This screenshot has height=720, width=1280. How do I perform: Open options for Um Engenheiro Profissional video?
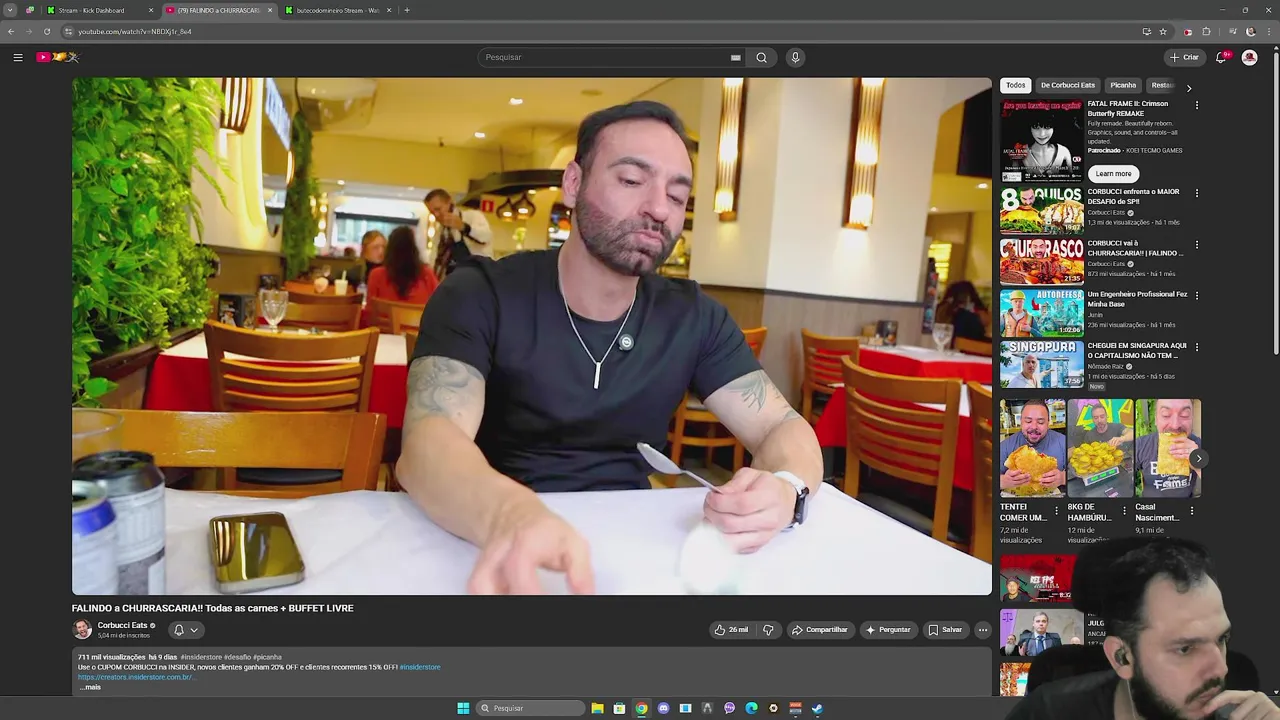point(1196,296)
